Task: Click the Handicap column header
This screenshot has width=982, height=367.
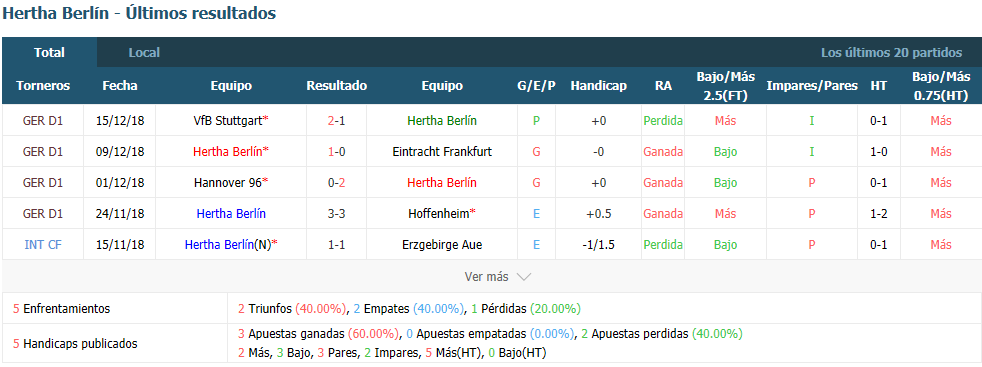Action: coord(598,86)
